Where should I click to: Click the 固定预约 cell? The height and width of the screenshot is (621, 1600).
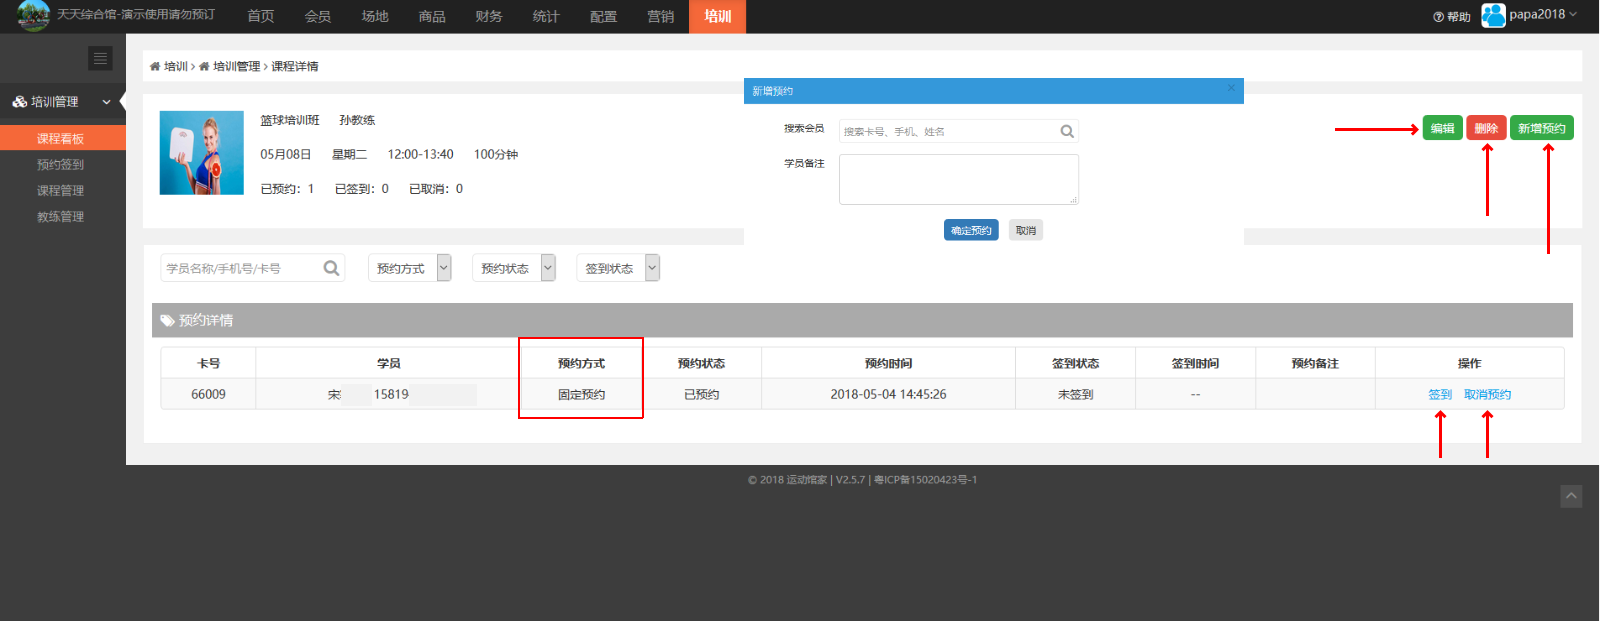tap(581, 394)
